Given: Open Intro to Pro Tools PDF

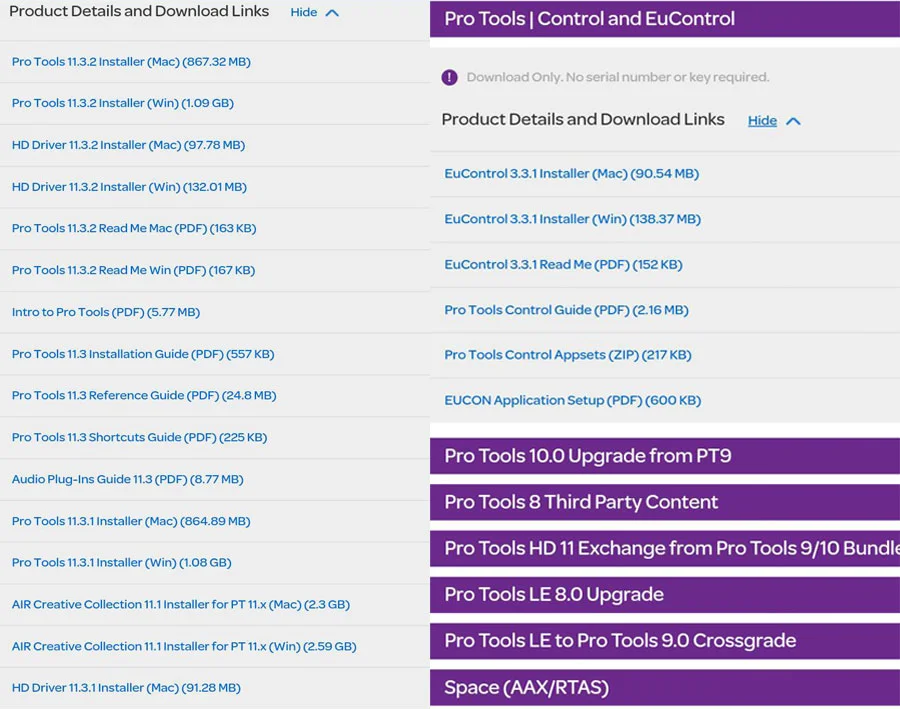Looking at the screenshot, I should pos(106,312).
